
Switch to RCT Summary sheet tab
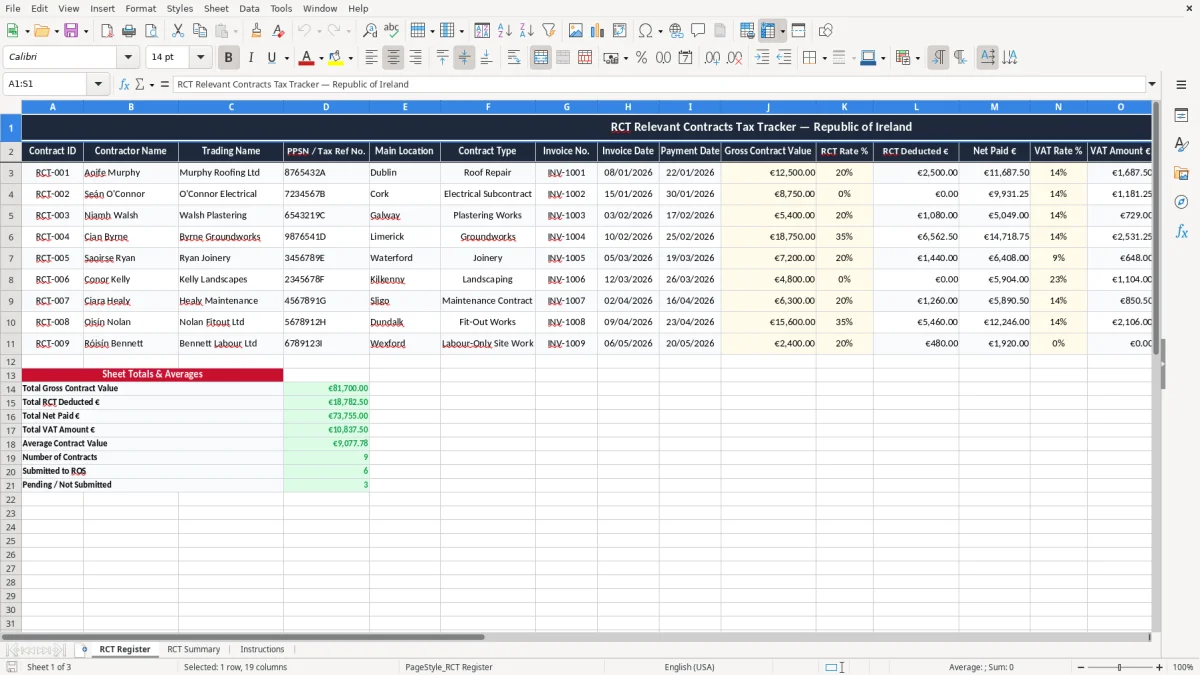pyautogui.click(x=193, y=649)
